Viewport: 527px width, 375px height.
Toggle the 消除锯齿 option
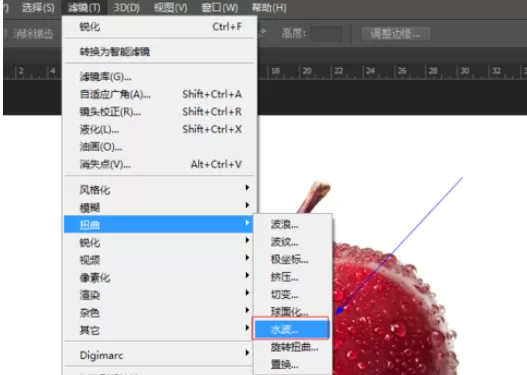[33, 34]
